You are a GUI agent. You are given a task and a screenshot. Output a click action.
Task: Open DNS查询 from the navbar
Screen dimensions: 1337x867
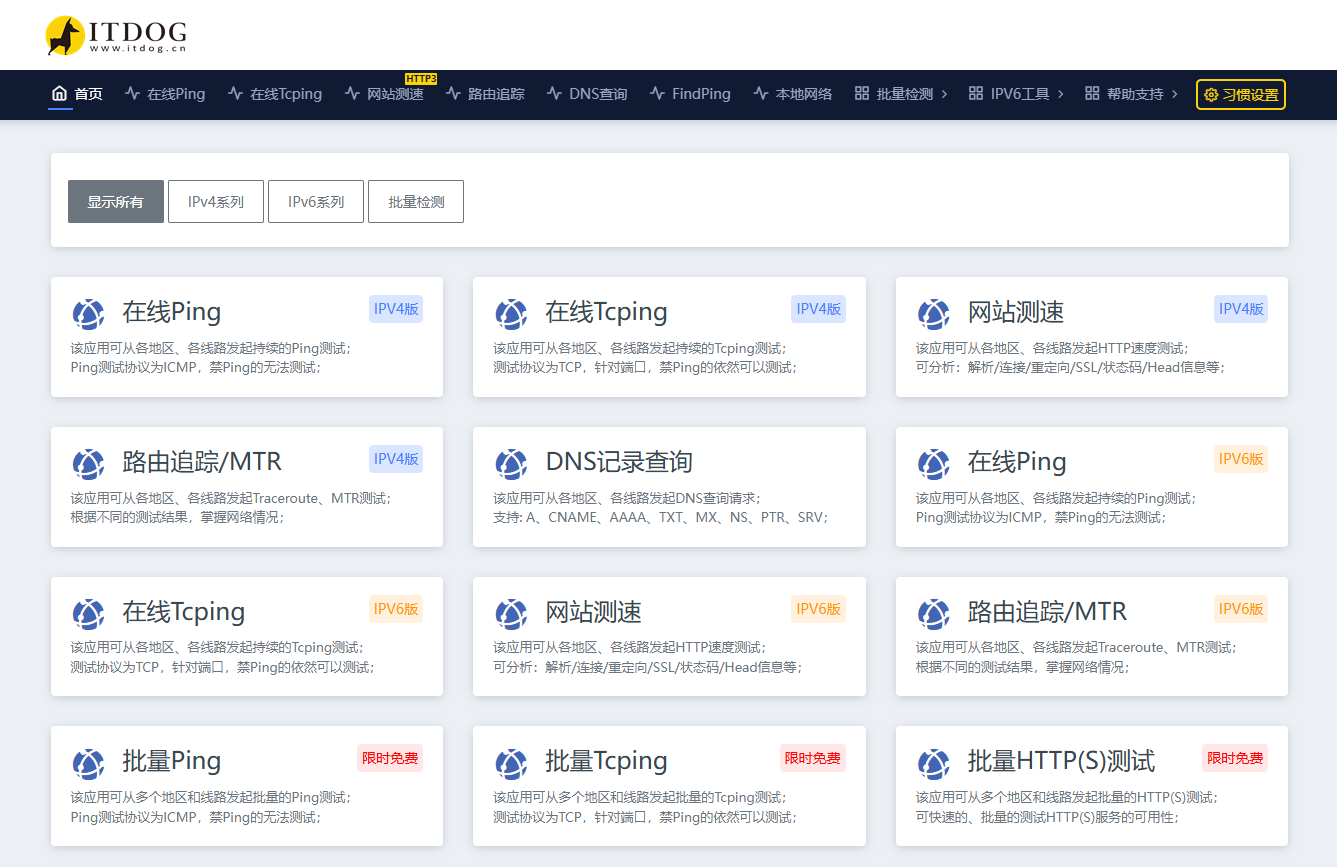pos(587,94)
